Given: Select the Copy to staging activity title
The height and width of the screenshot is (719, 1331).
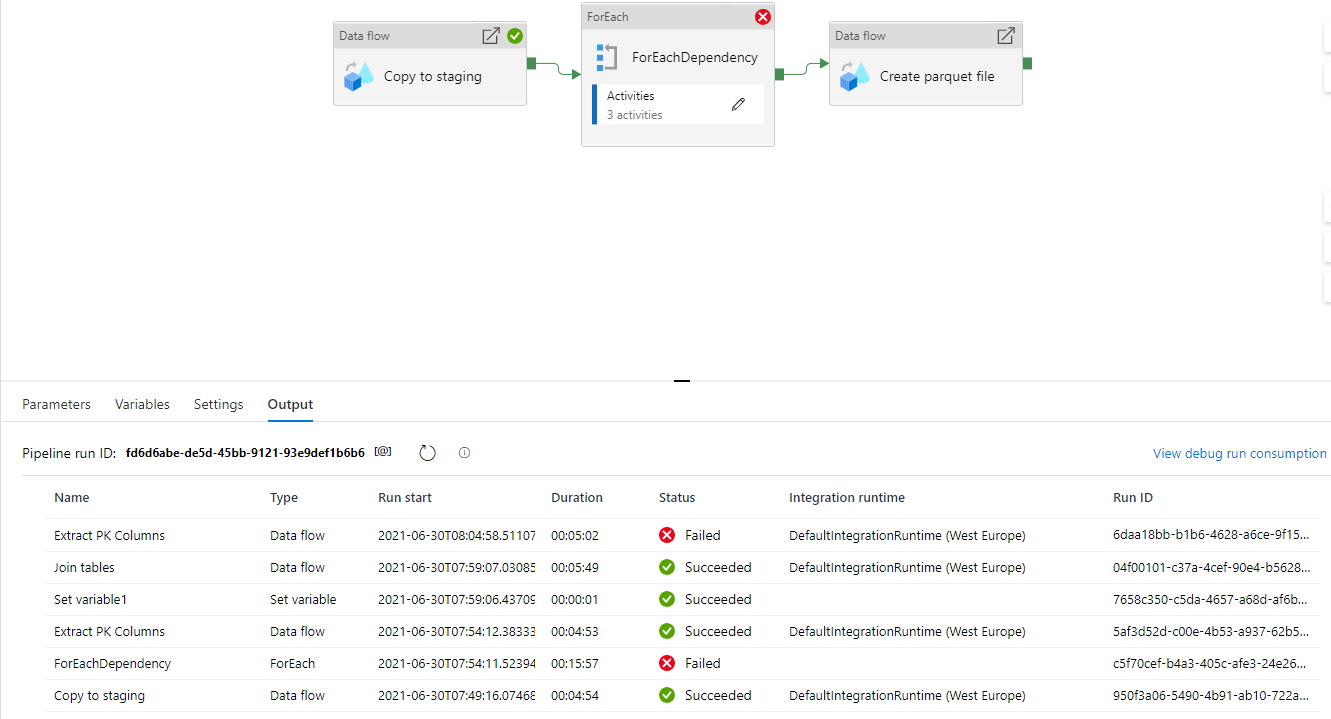Looking at the screenshot, I should [x=433, y=76].
